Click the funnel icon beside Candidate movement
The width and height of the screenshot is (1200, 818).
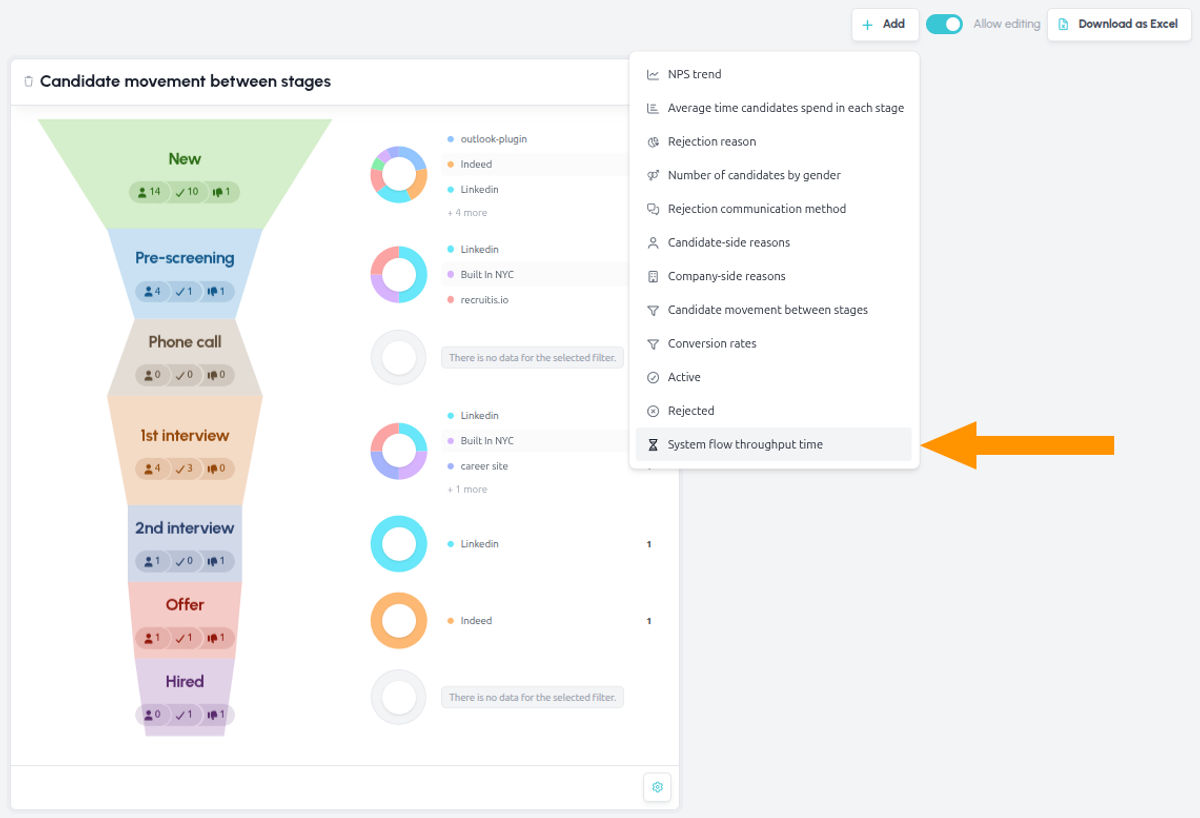click(653, 310)
